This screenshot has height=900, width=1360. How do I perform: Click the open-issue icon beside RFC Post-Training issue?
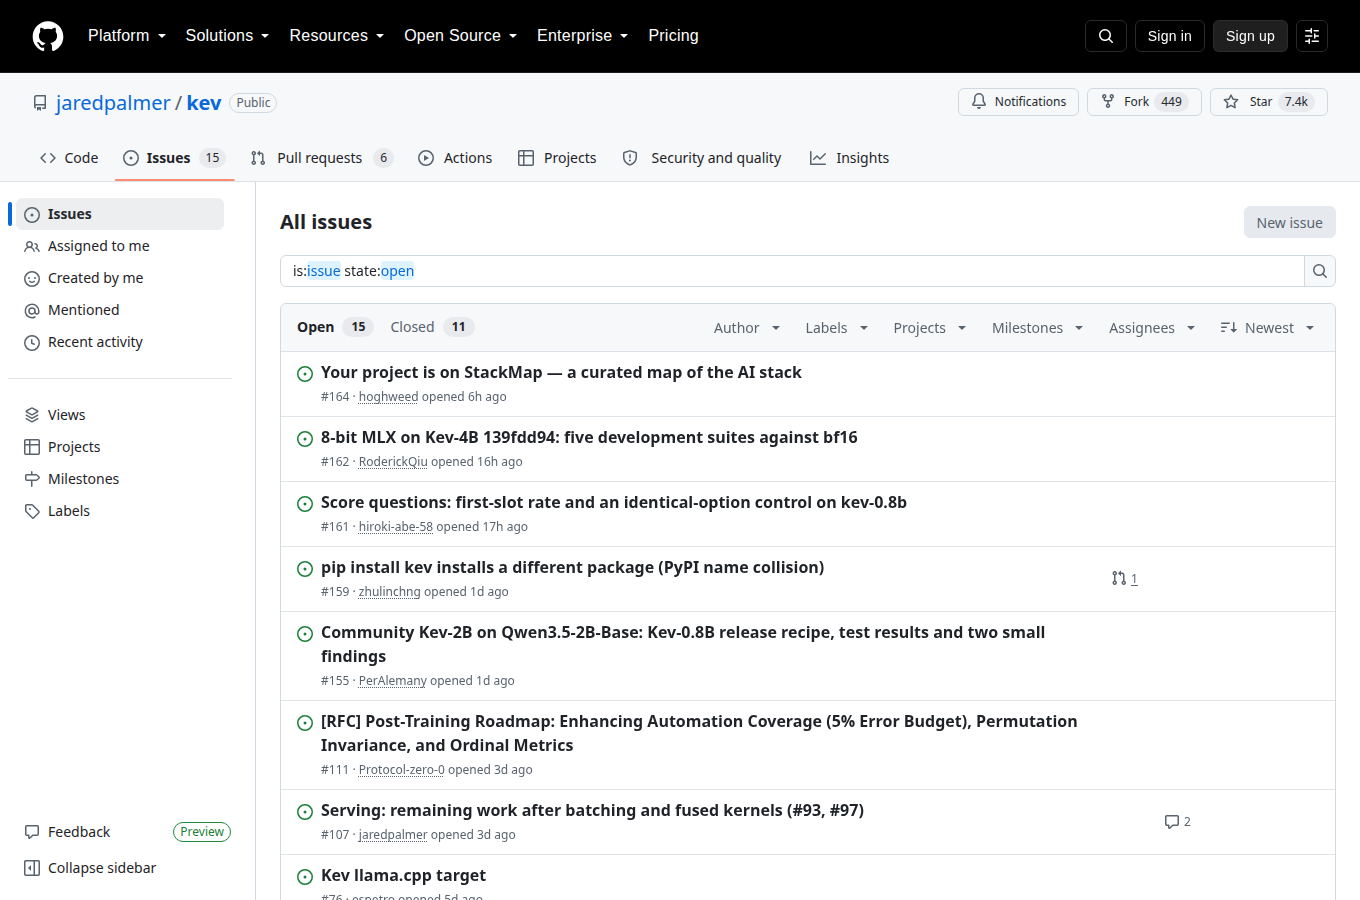coord(305,723)
